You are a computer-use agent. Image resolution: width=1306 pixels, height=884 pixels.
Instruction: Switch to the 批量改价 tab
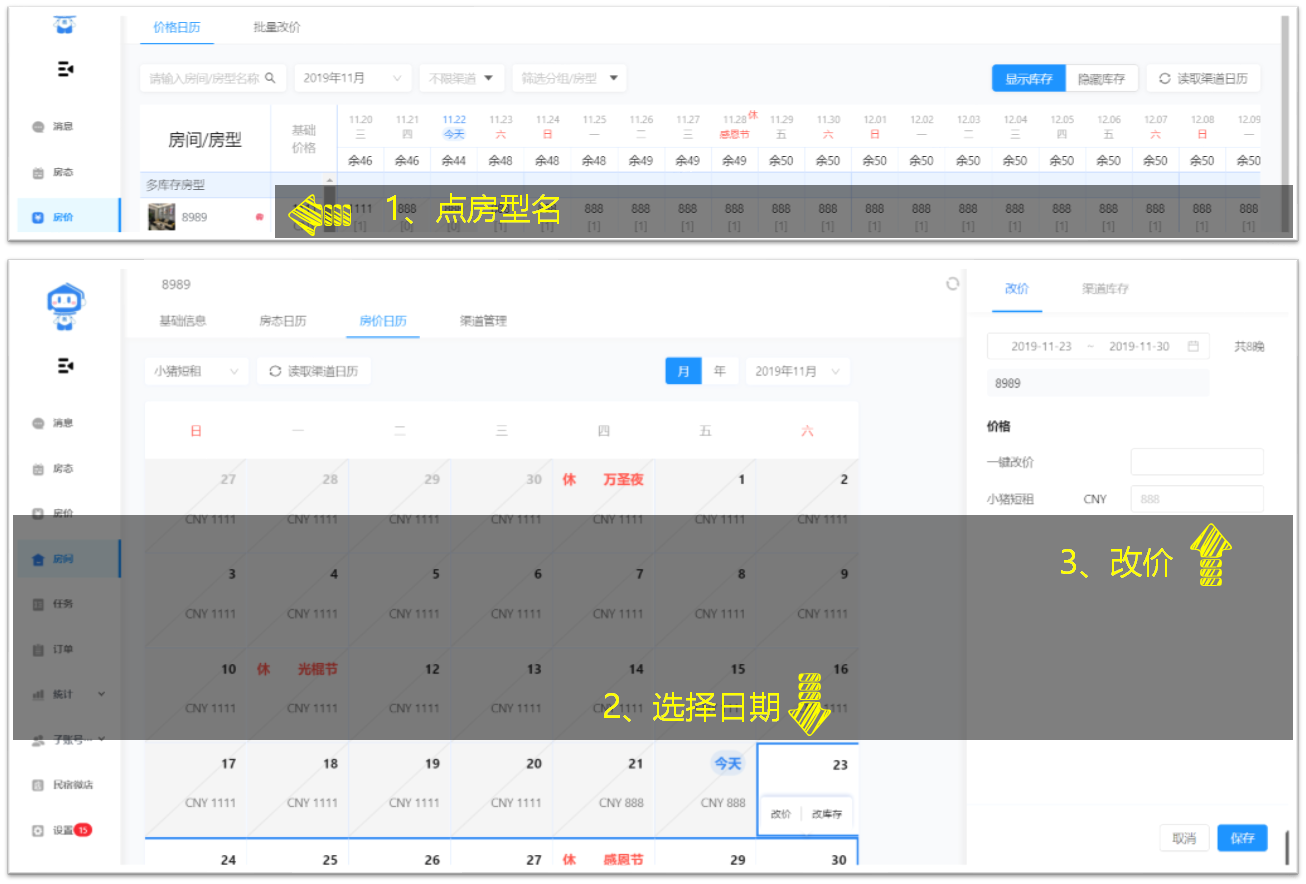pyautogui.click(x=277, y=27)
